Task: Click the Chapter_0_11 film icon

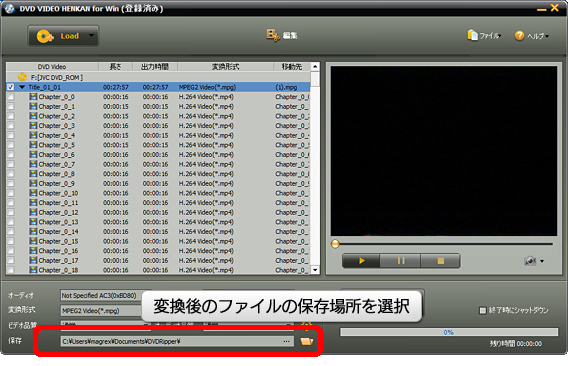Action: tap(33, 203)
